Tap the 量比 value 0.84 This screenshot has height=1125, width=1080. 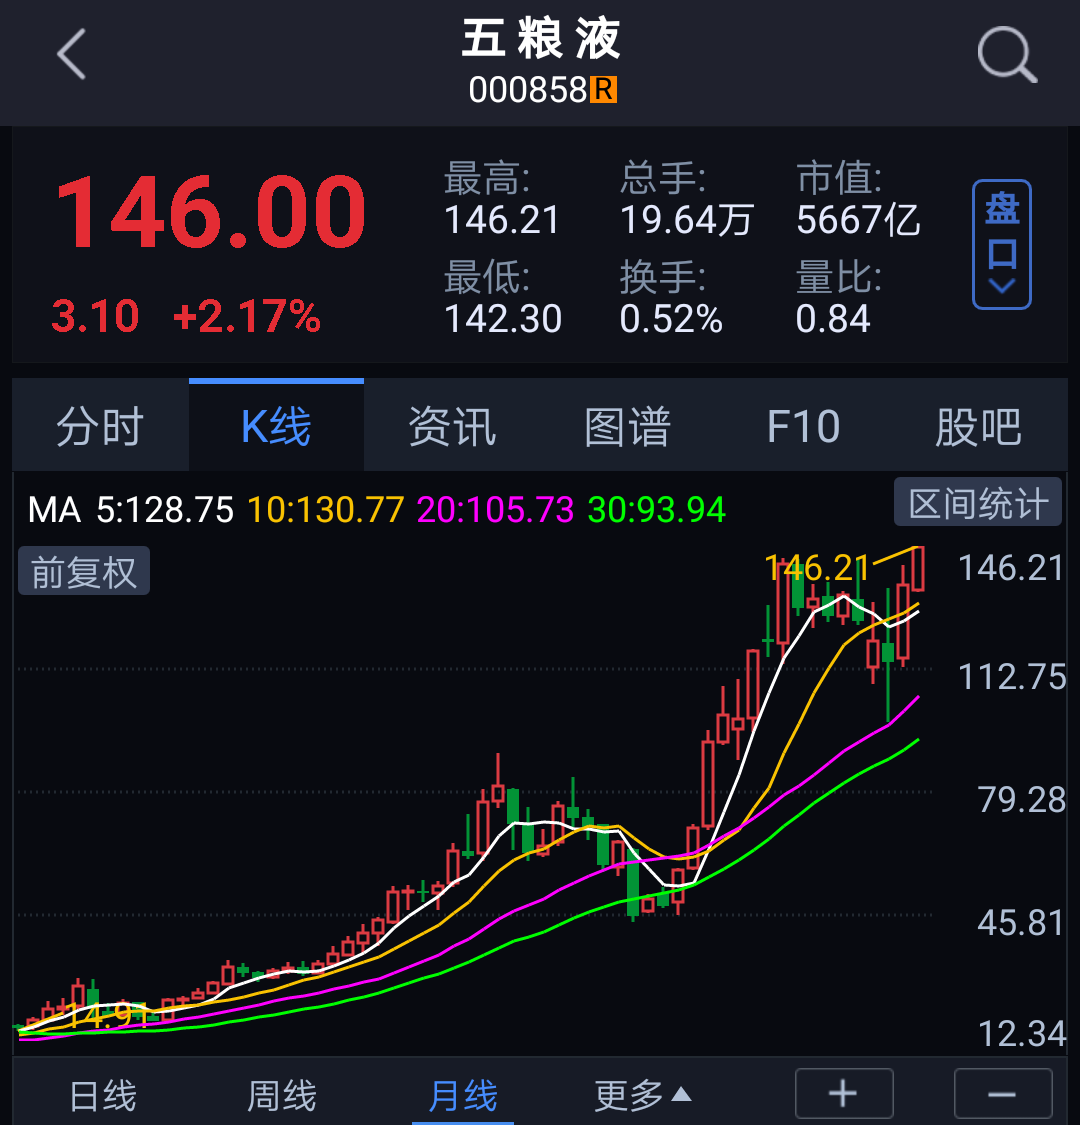[832, 319]
